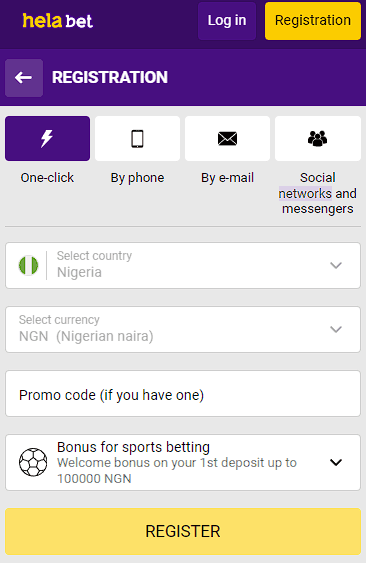Click the Nigeria flag icon
Image resolution: width=366 pixels, height=563 pixels.
[x=28, y=265]
